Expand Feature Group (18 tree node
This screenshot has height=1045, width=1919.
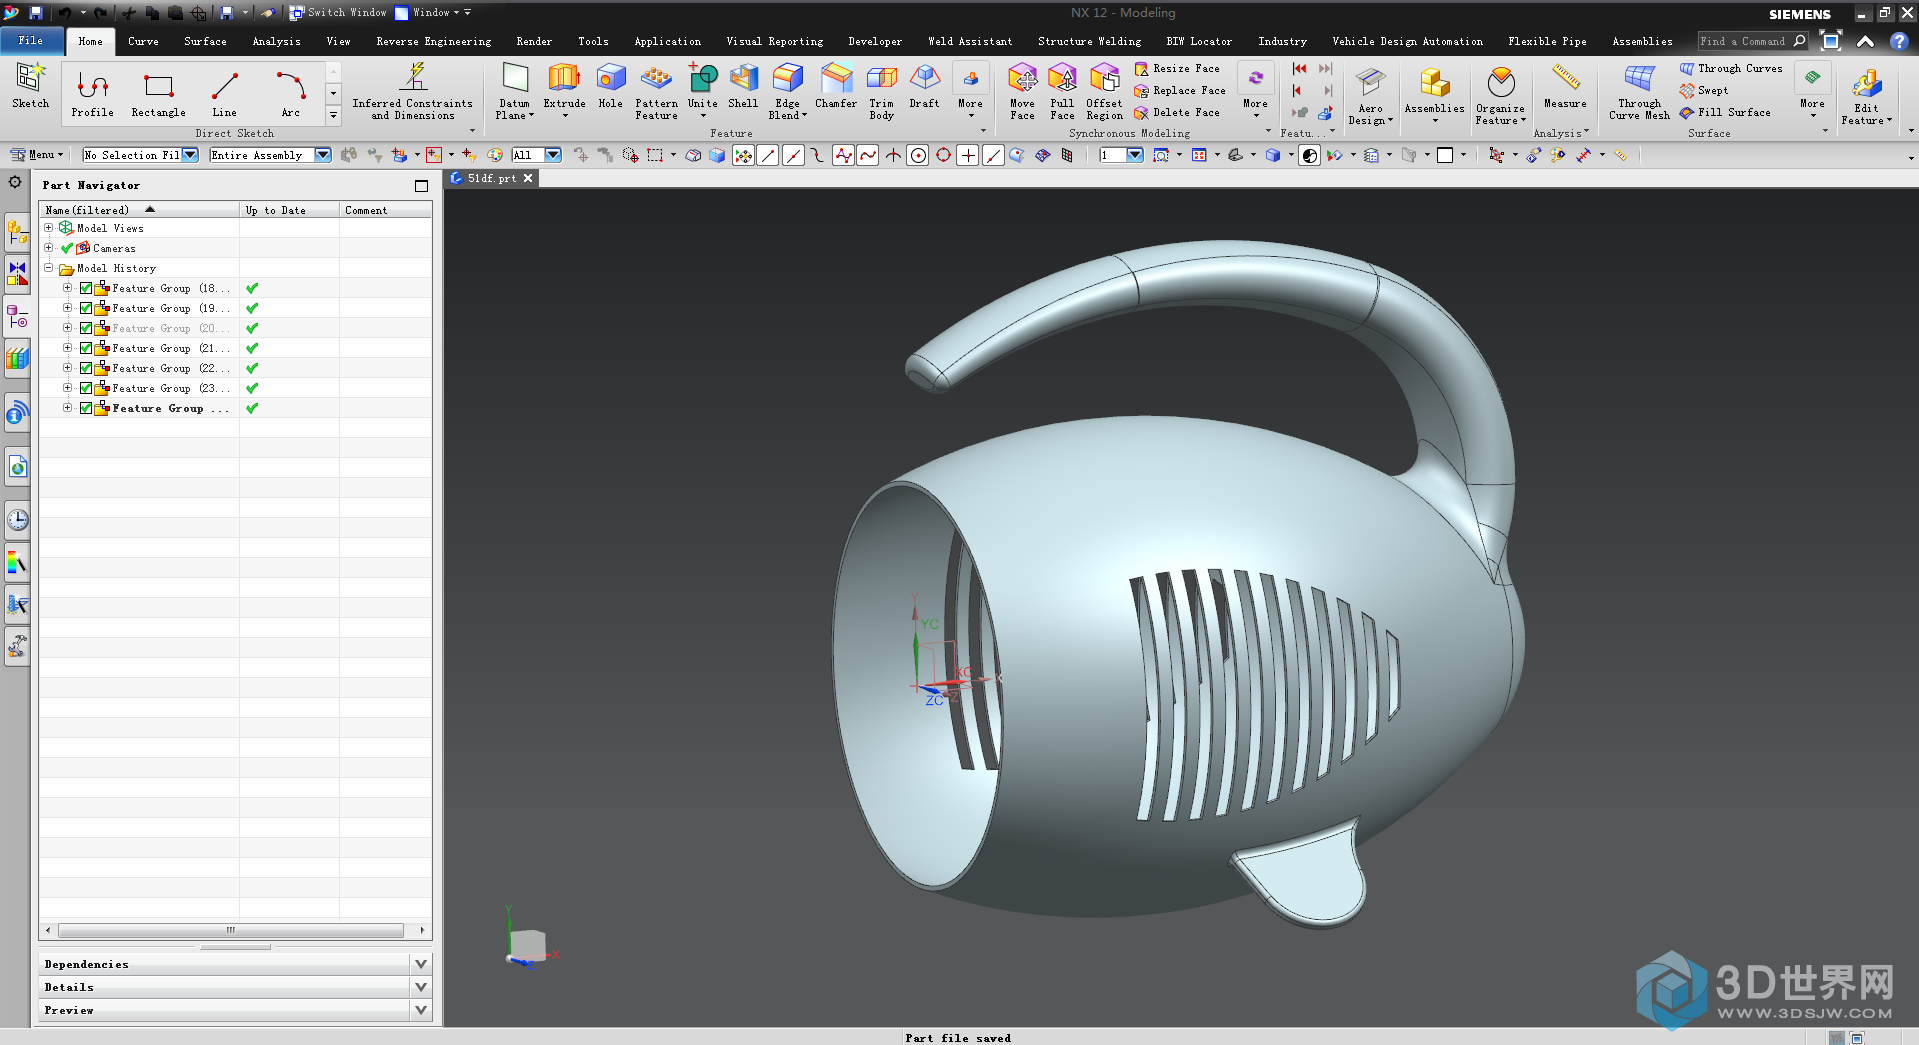tap(67, 288)
